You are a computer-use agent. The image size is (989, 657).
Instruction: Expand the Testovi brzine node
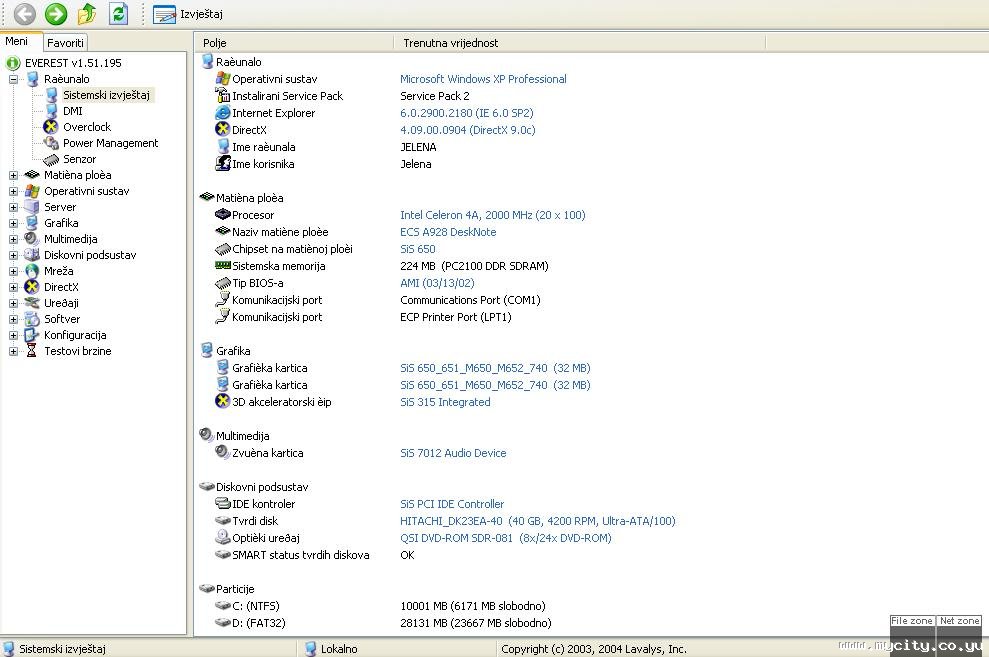pyautogui.click(x=14, y=351)
